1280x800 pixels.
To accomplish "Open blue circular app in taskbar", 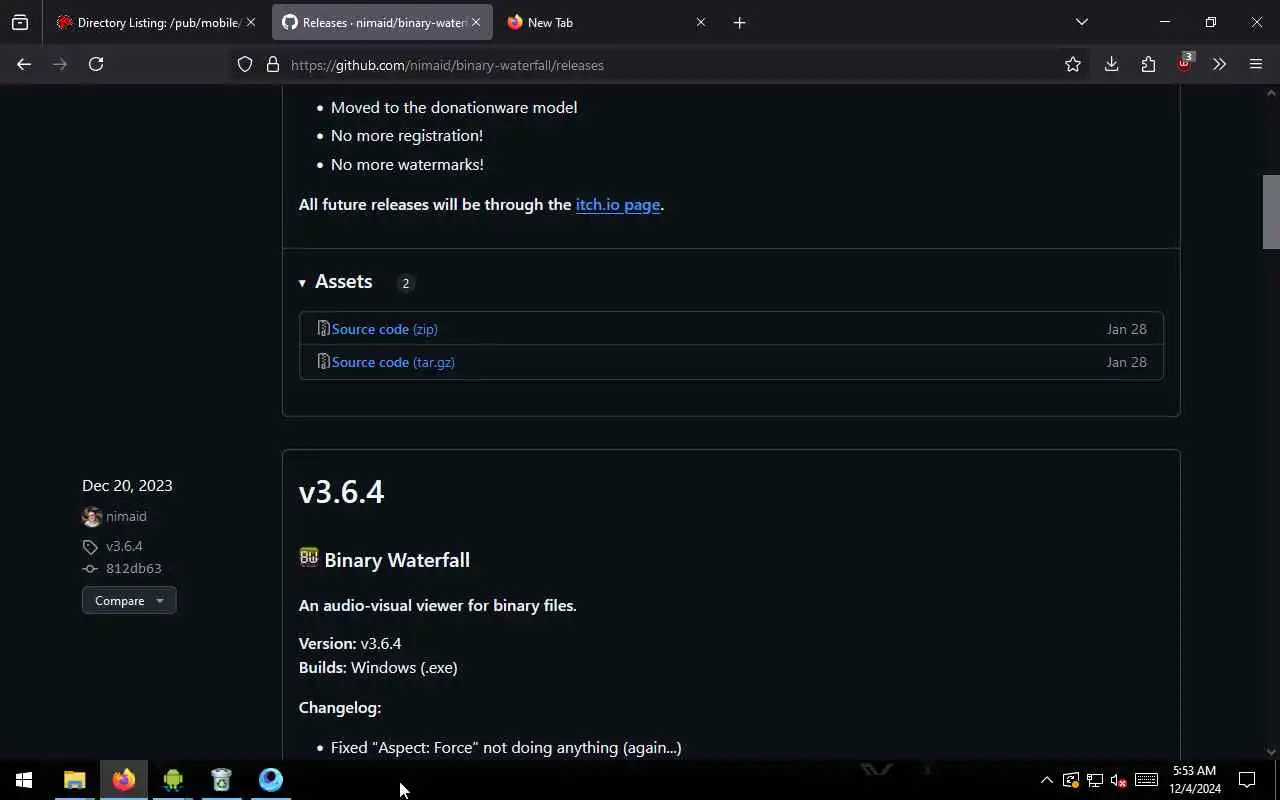I will [271, 780].
